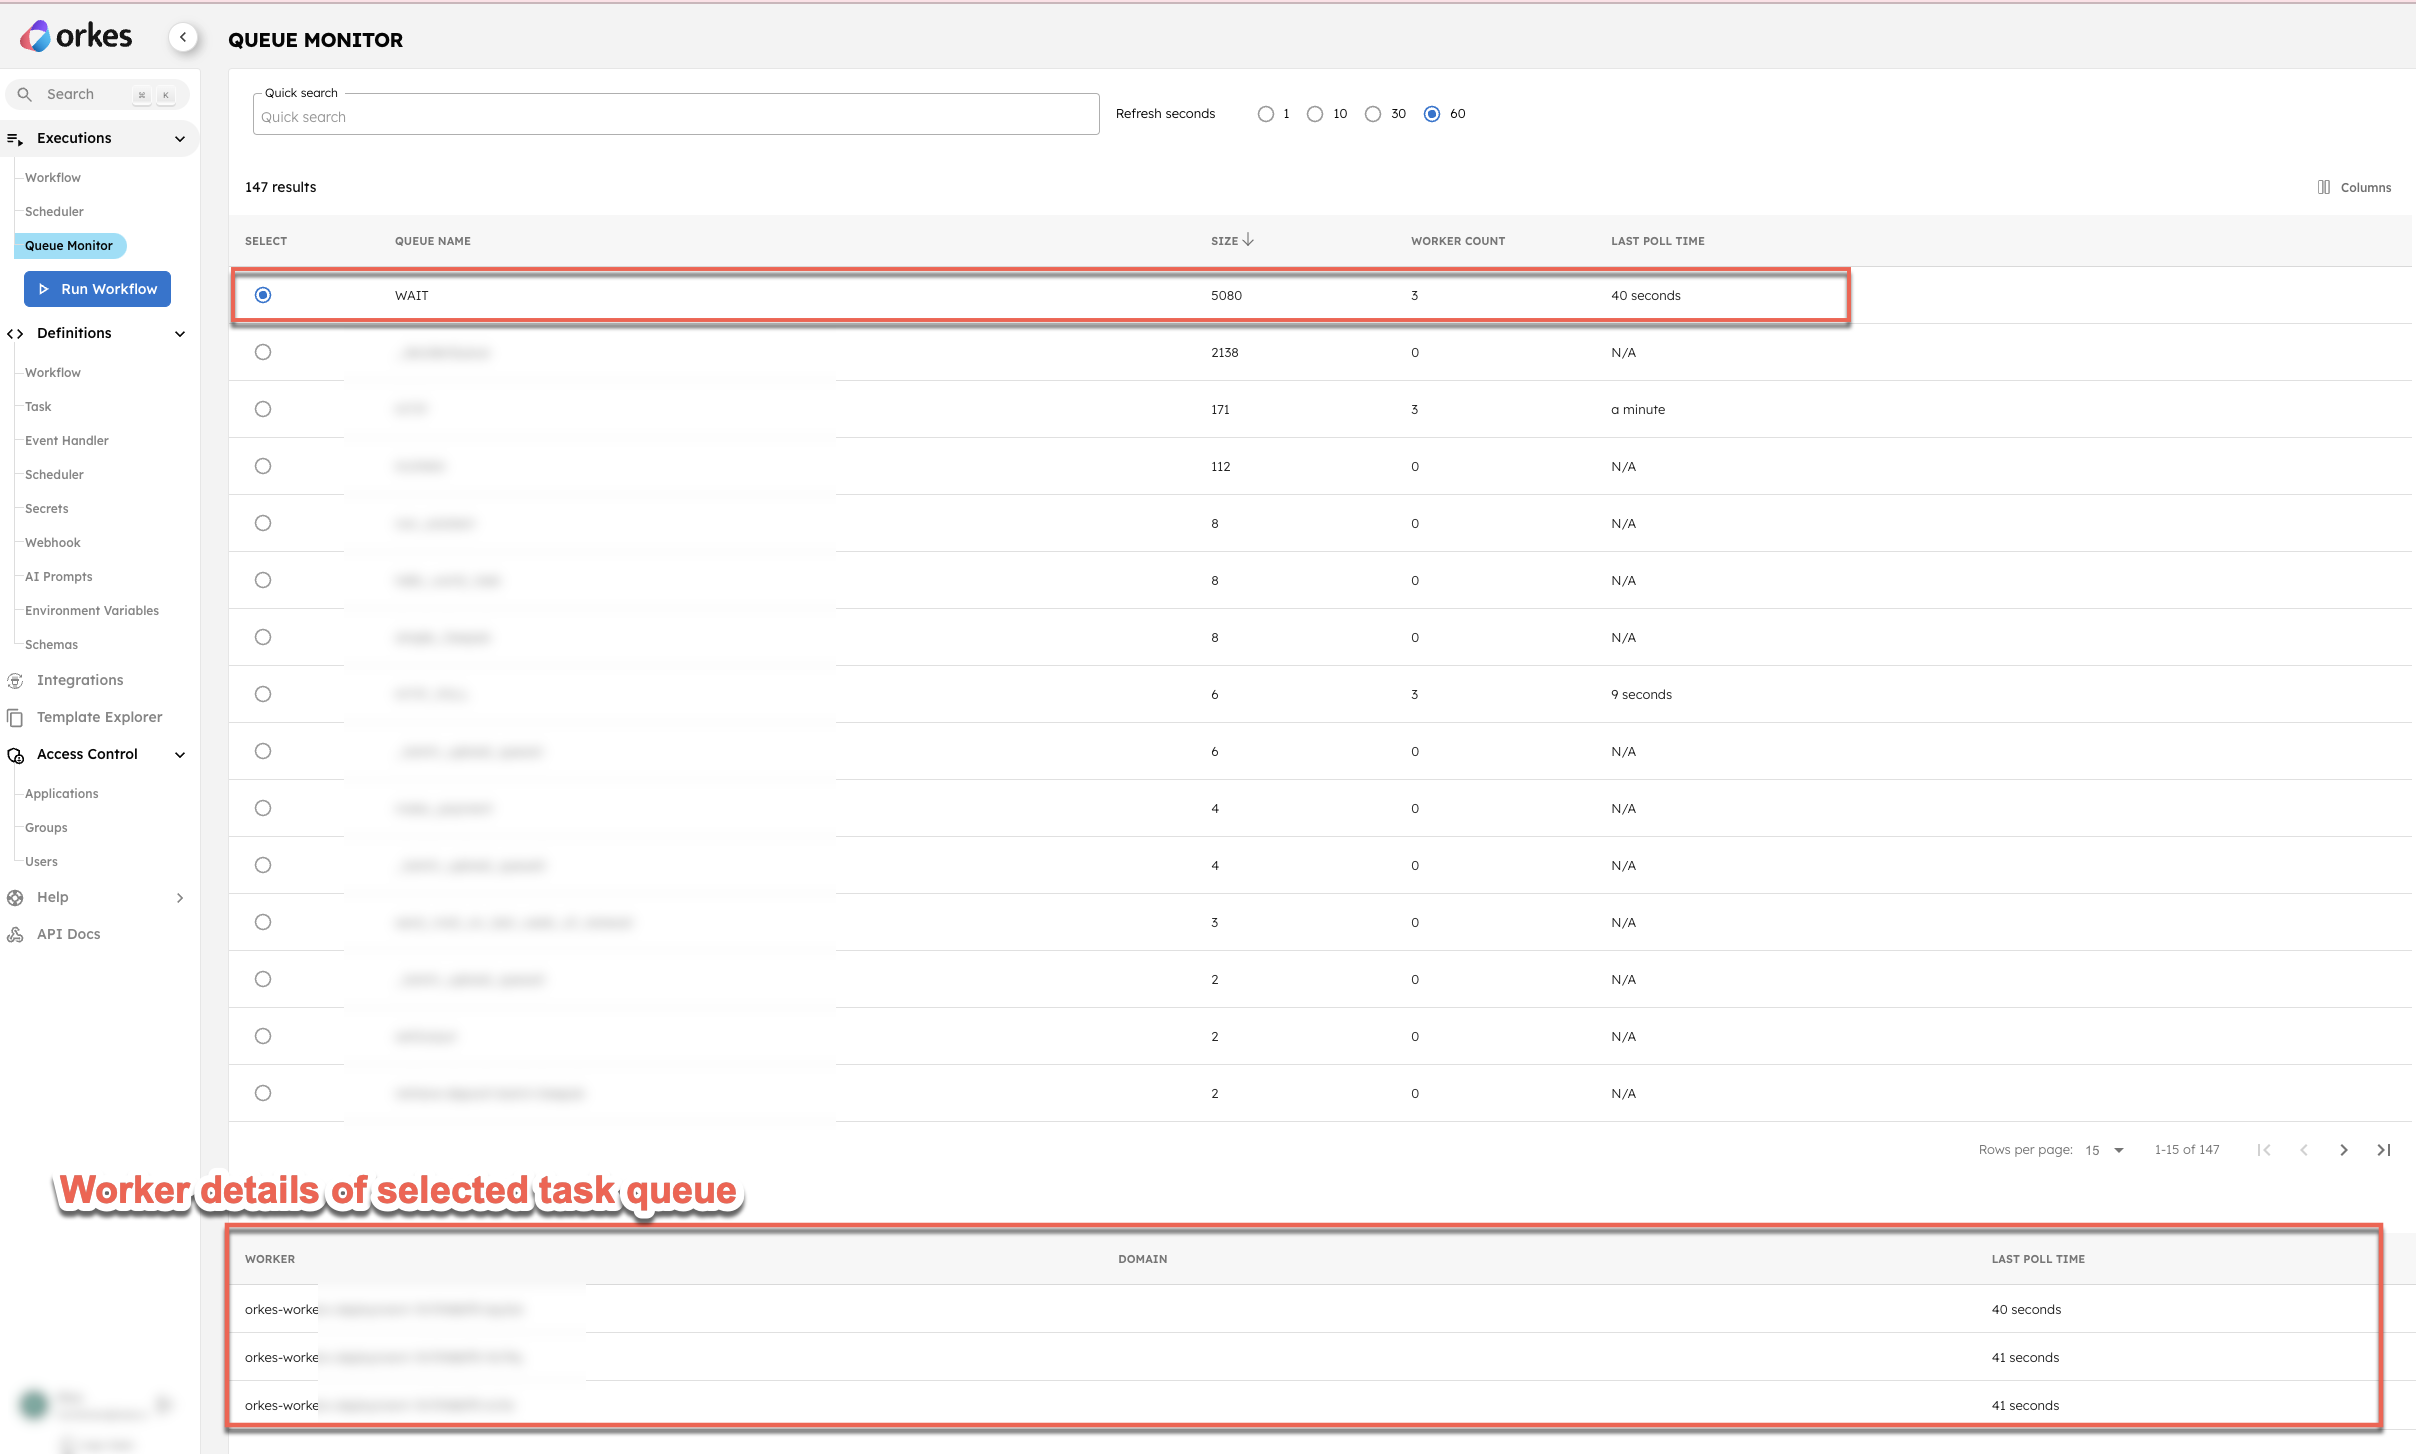Screen dimensions: 2416x1454
Task: Click the LAST POLL TIME queue column header
Action: 1658,241
